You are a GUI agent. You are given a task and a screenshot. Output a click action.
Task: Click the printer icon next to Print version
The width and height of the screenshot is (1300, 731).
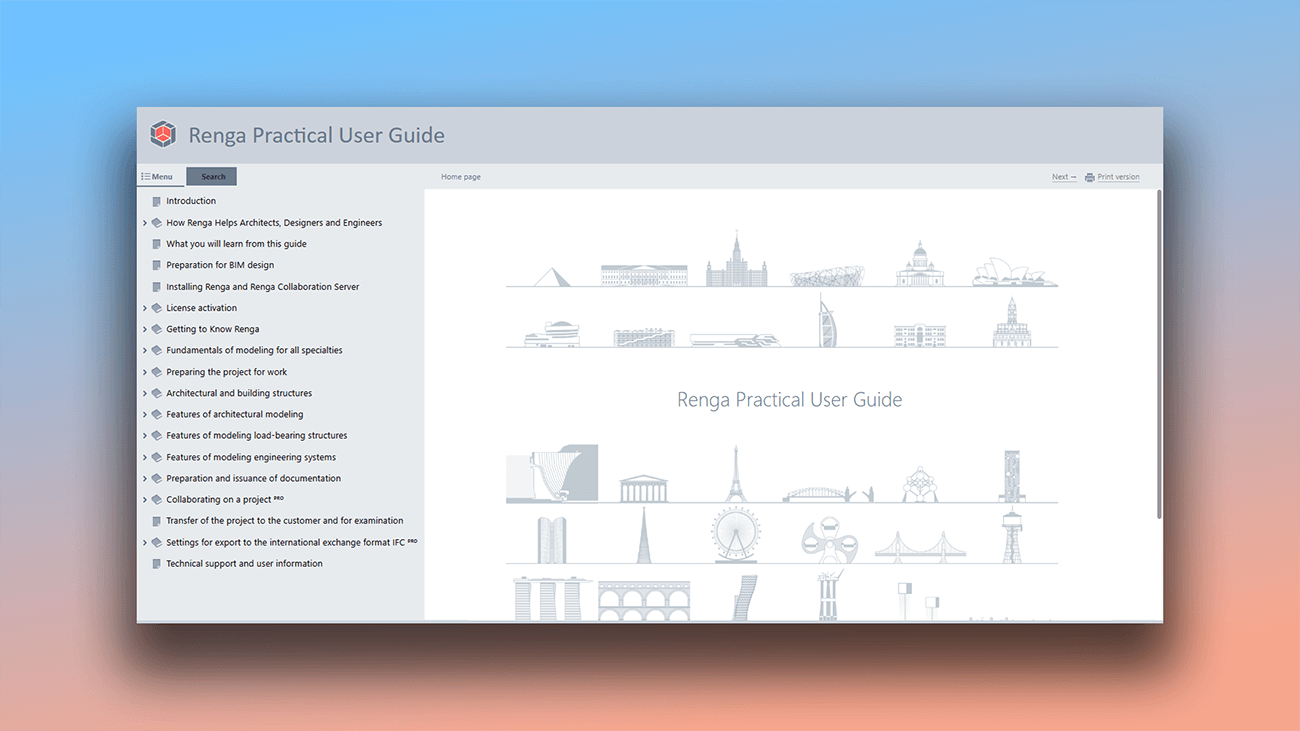(1089, 176)
